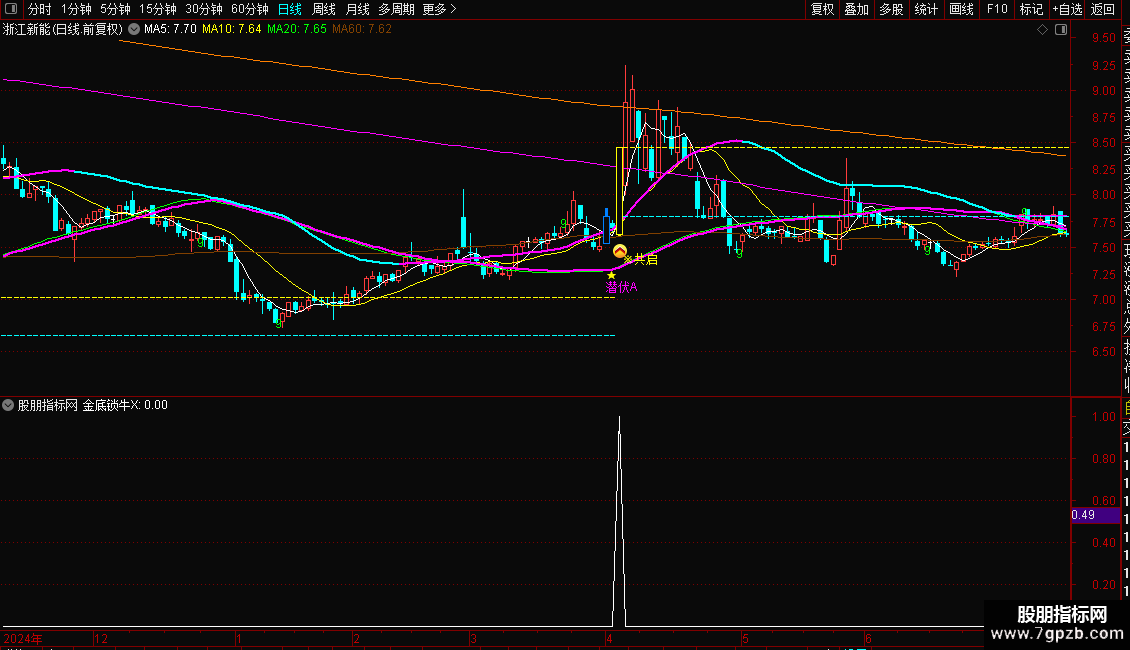The image size is (1130, 650).
Task: Expand the 更多 periods menu
Action: (440, 9)
